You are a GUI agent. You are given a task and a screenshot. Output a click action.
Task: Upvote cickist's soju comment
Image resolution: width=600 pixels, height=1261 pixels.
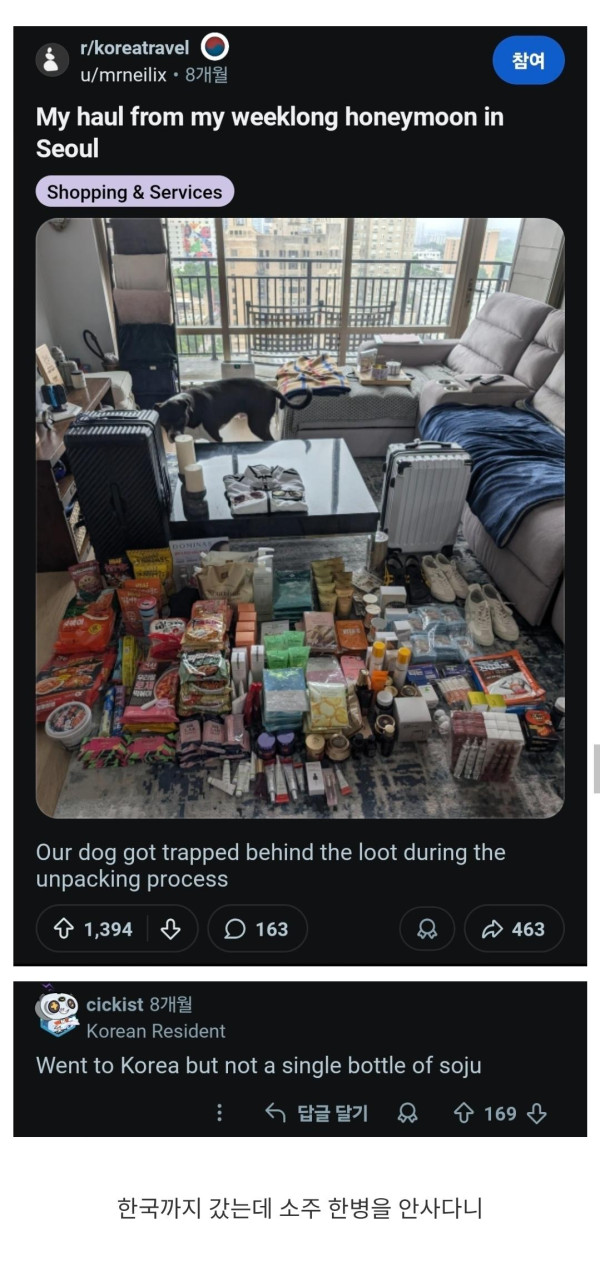tap(463, 1113)
